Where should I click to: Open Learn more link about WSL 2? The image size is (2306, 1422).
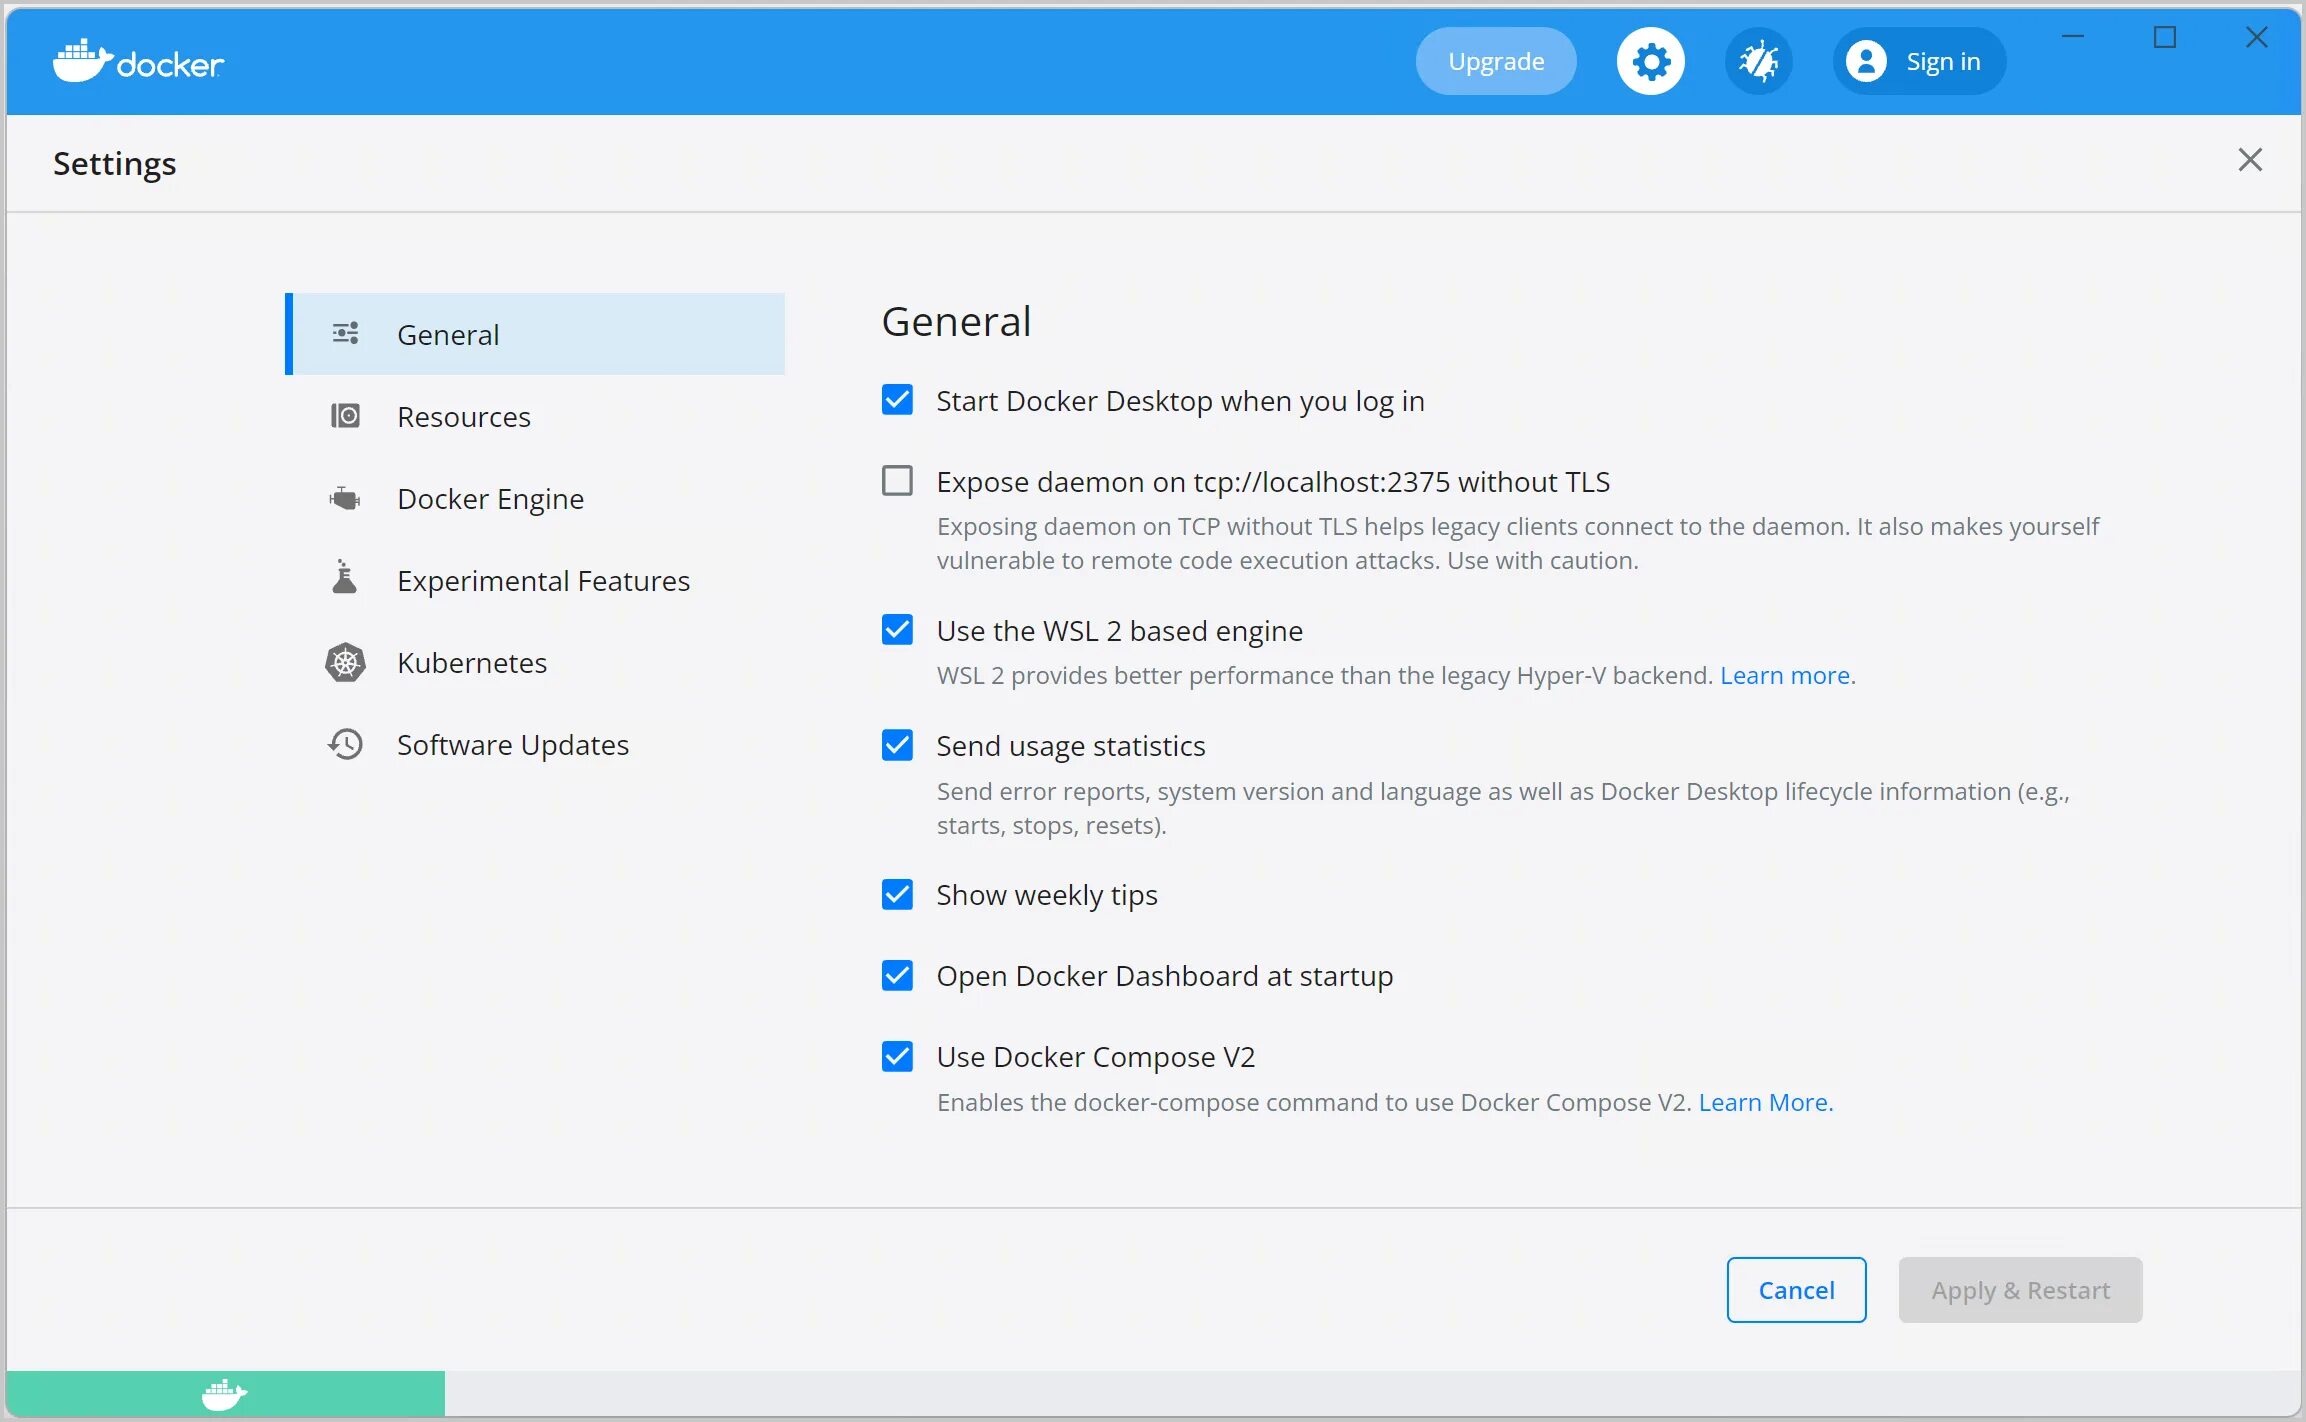pyautogui.click(x=1785, y=676)
